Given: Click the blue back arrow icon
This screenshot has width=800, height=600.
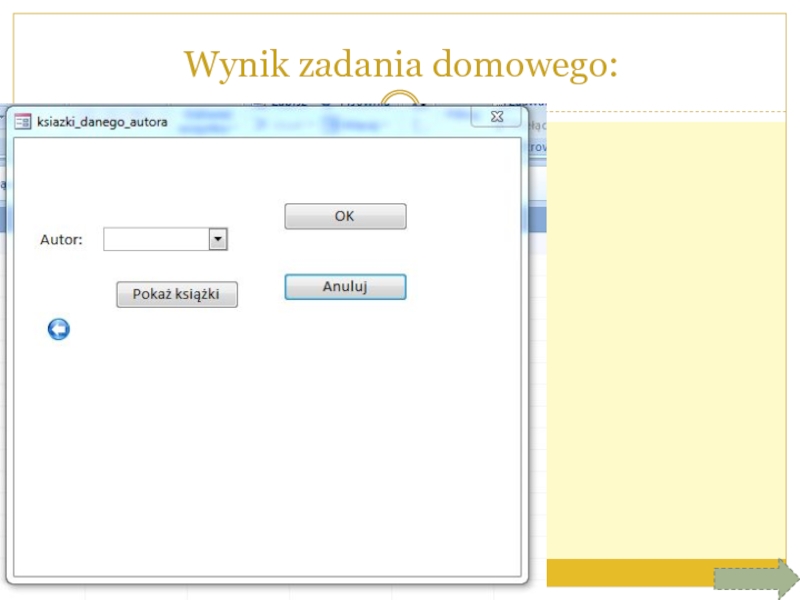Looking at the screenshot, I should [59, 329].
